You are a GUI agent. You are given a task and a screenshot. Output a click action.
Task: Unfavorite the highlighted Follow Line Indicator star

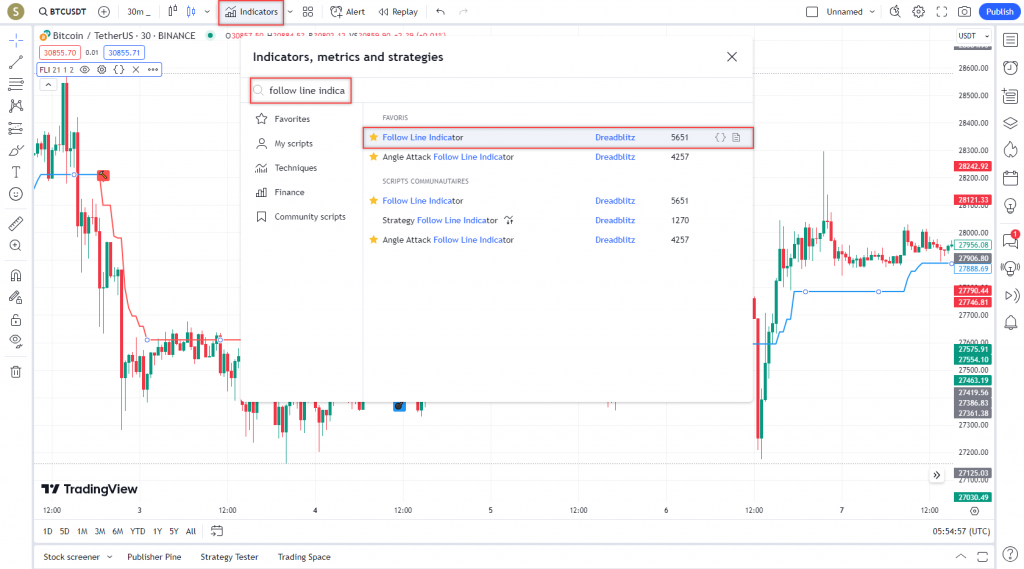pos(374,137)
